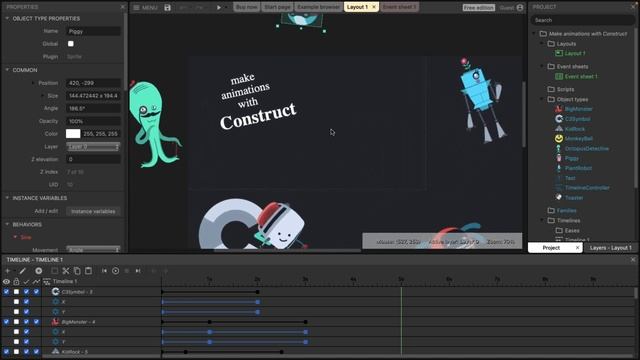
Task: Preview the project with the play icon
Action: pyautogui.click(x=219, y=7)
